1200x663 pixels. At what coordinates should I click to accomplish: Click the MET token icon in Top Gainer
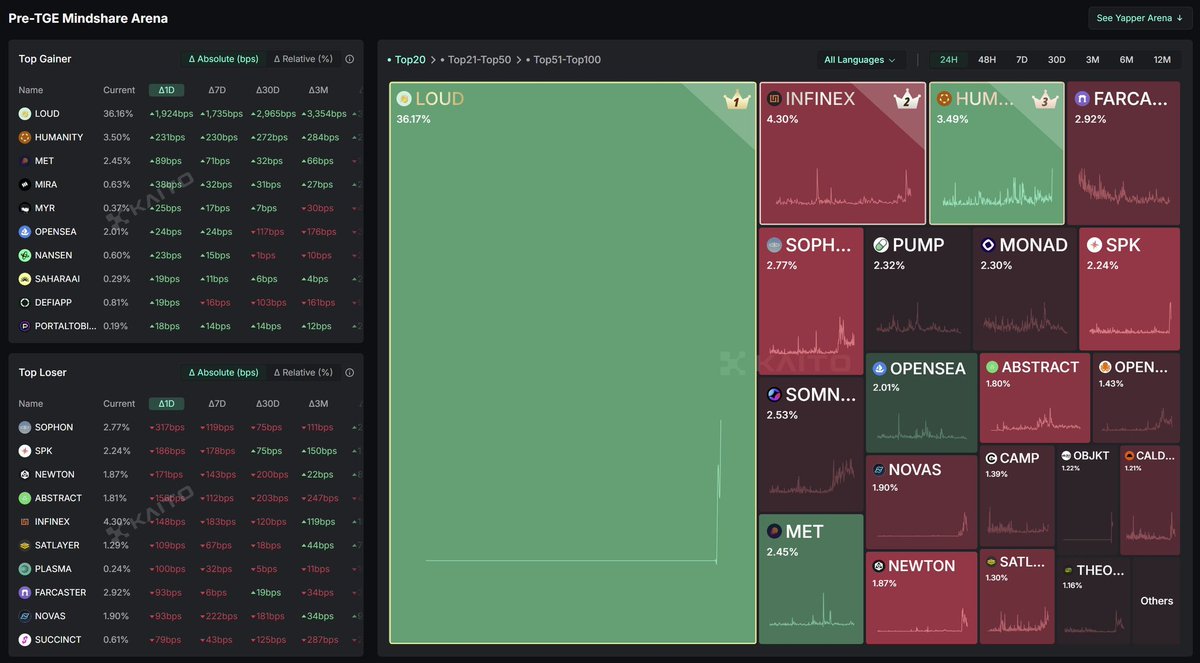pyautogui.click(x=24, y=161)
